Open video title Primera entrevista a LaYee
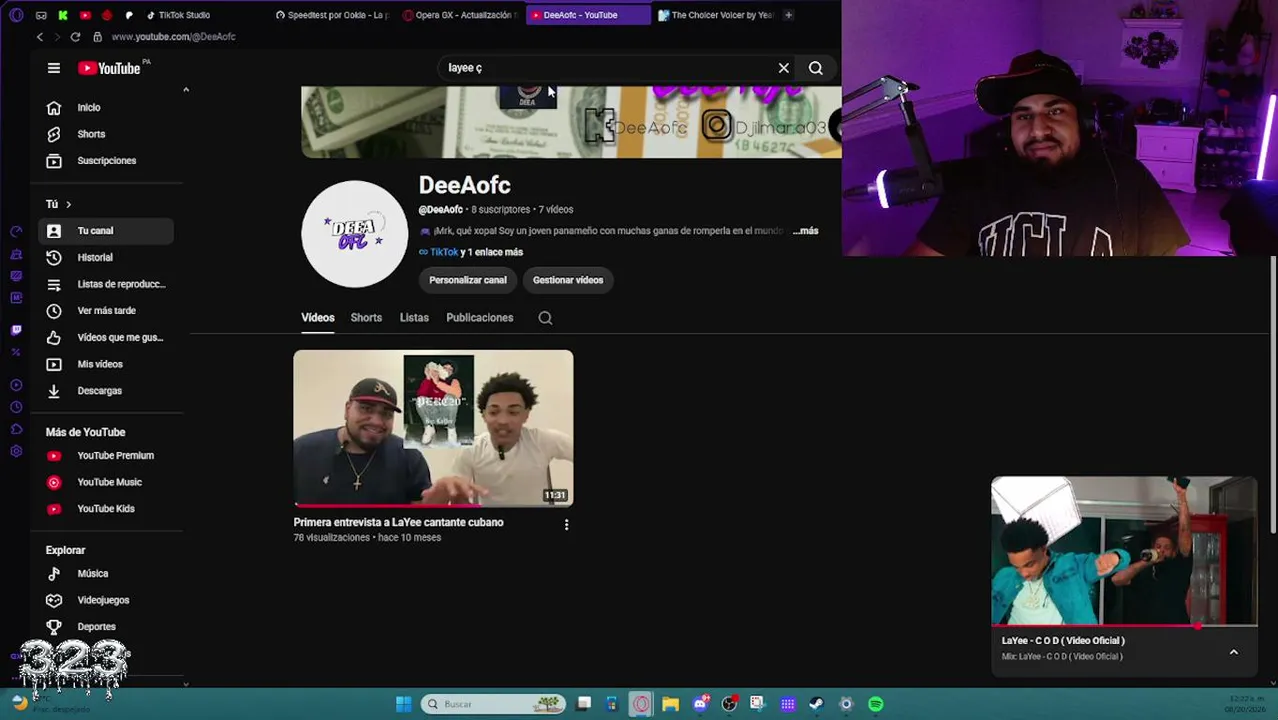The height and width of the screenshot is (720, 1278). (398, 522)
